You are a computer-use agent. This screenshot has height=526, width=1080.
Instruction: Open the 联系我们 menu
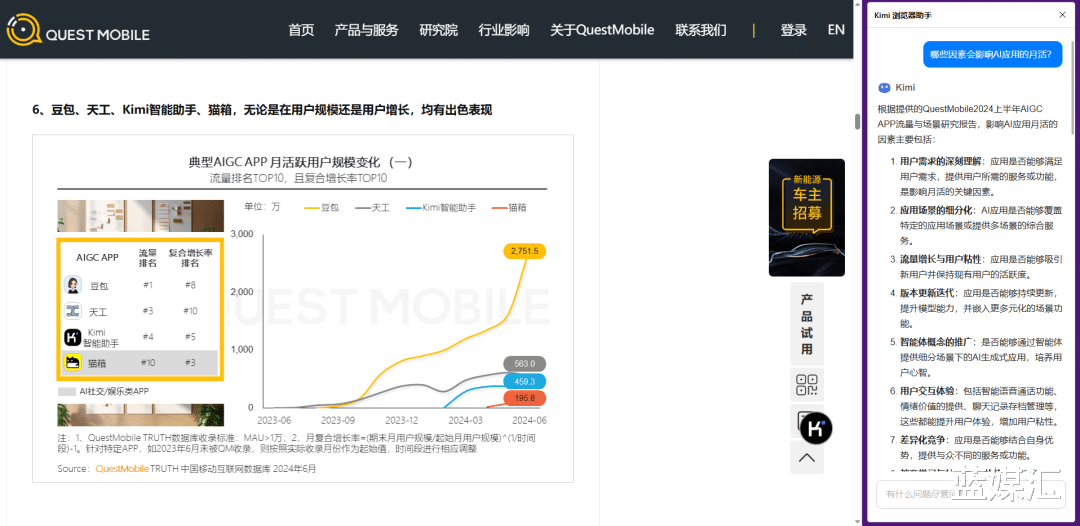(x=700, y=30)
